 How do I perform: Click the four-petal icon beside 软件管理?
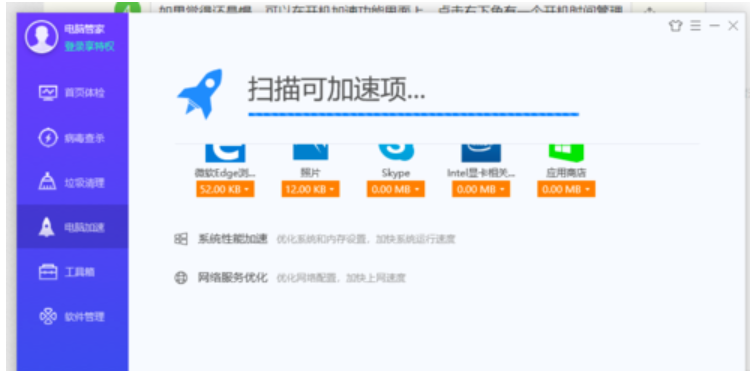pyautogui.click(x=48, y=316)
